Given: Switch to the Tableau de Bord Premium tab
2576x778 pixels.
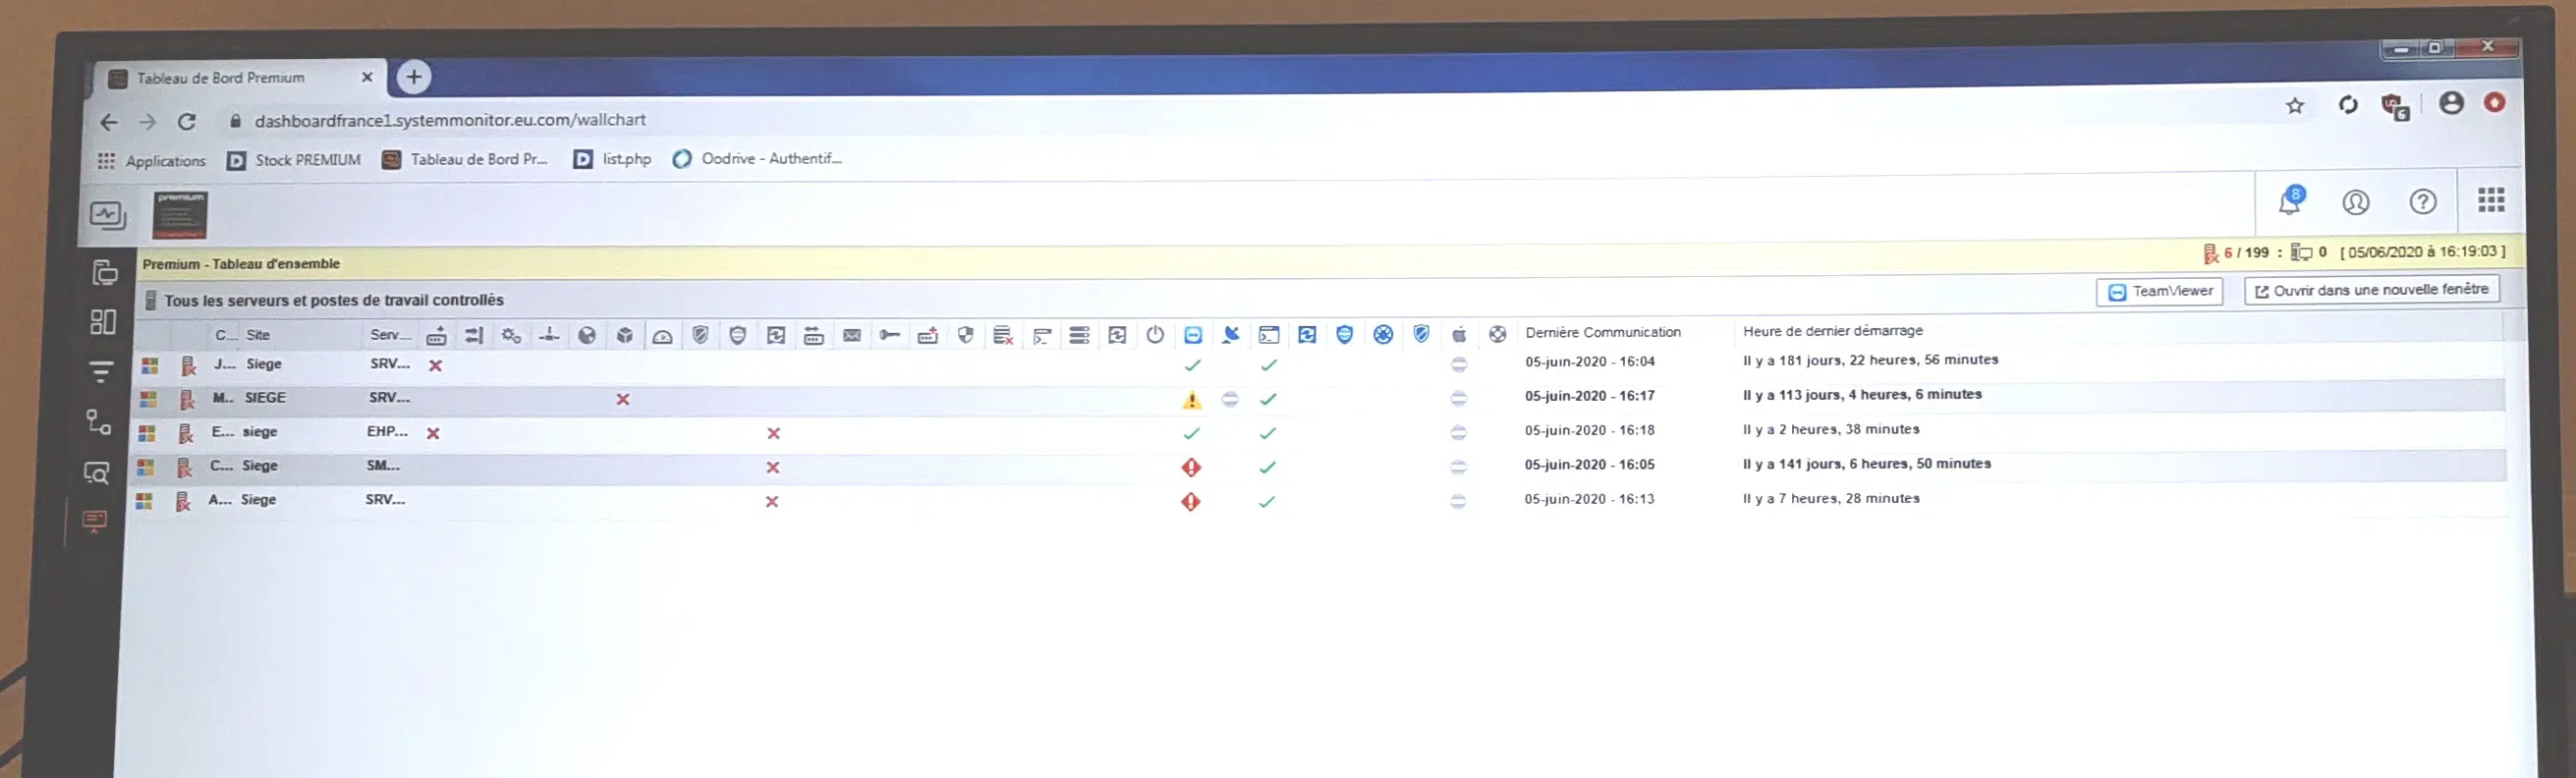Looking at the screenshot, I should [240, 78].
